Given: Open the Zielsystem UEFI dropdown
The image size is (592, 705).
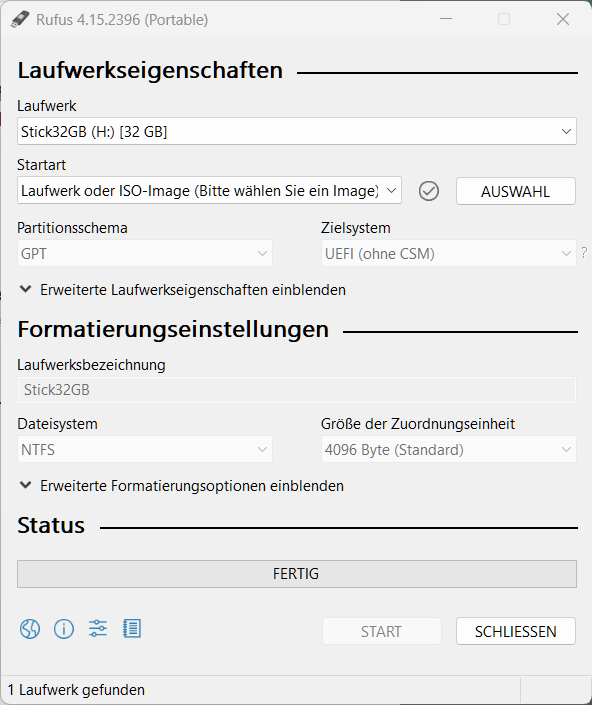Looking at the screenshot, I should 449,253.
